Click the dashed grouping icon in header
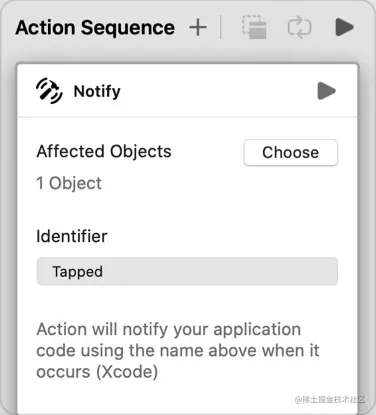 click(254, 27)
